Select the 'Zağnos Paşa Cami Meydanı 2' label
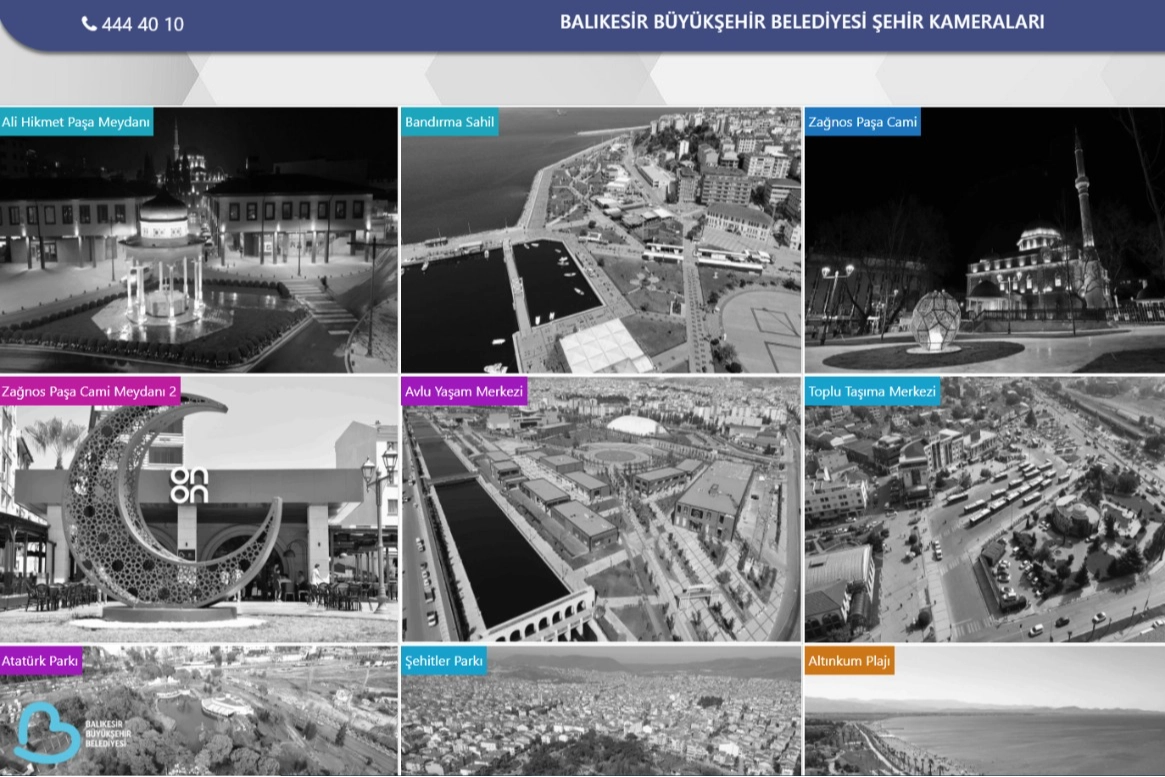This screenshot has width=1165, height=777. pos(90,392)
